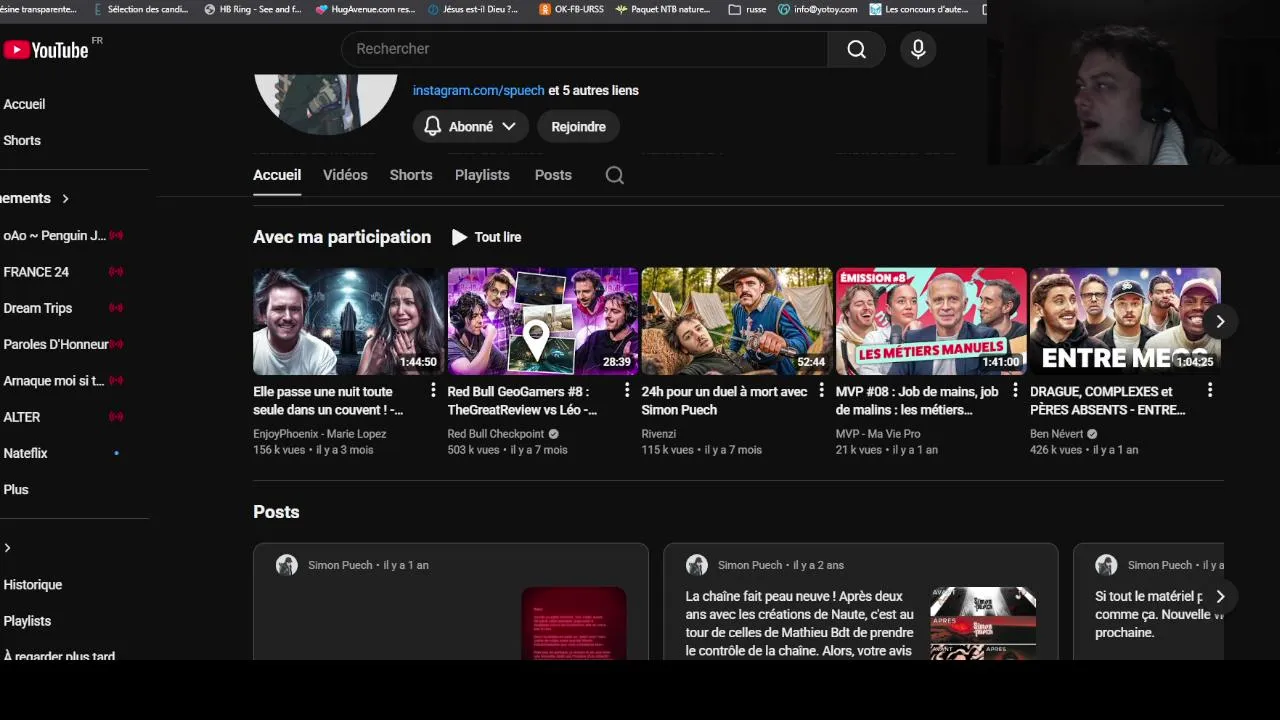The height and width of the screenshot is (720, 1280).
Task: Open options menu for EnjoyPhoenix convent video
Action: 433,390
